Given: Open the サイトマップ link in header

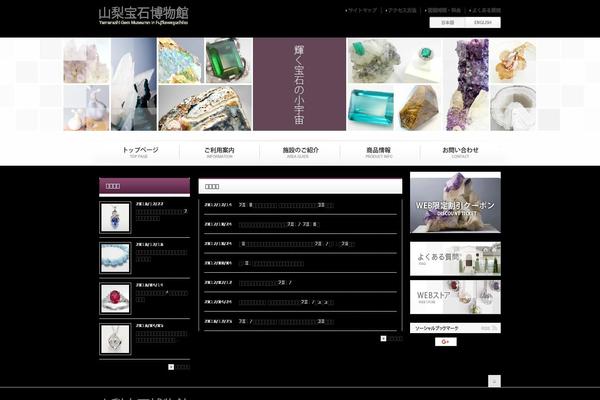Looking at the screenshot, I should click(362, 10).
